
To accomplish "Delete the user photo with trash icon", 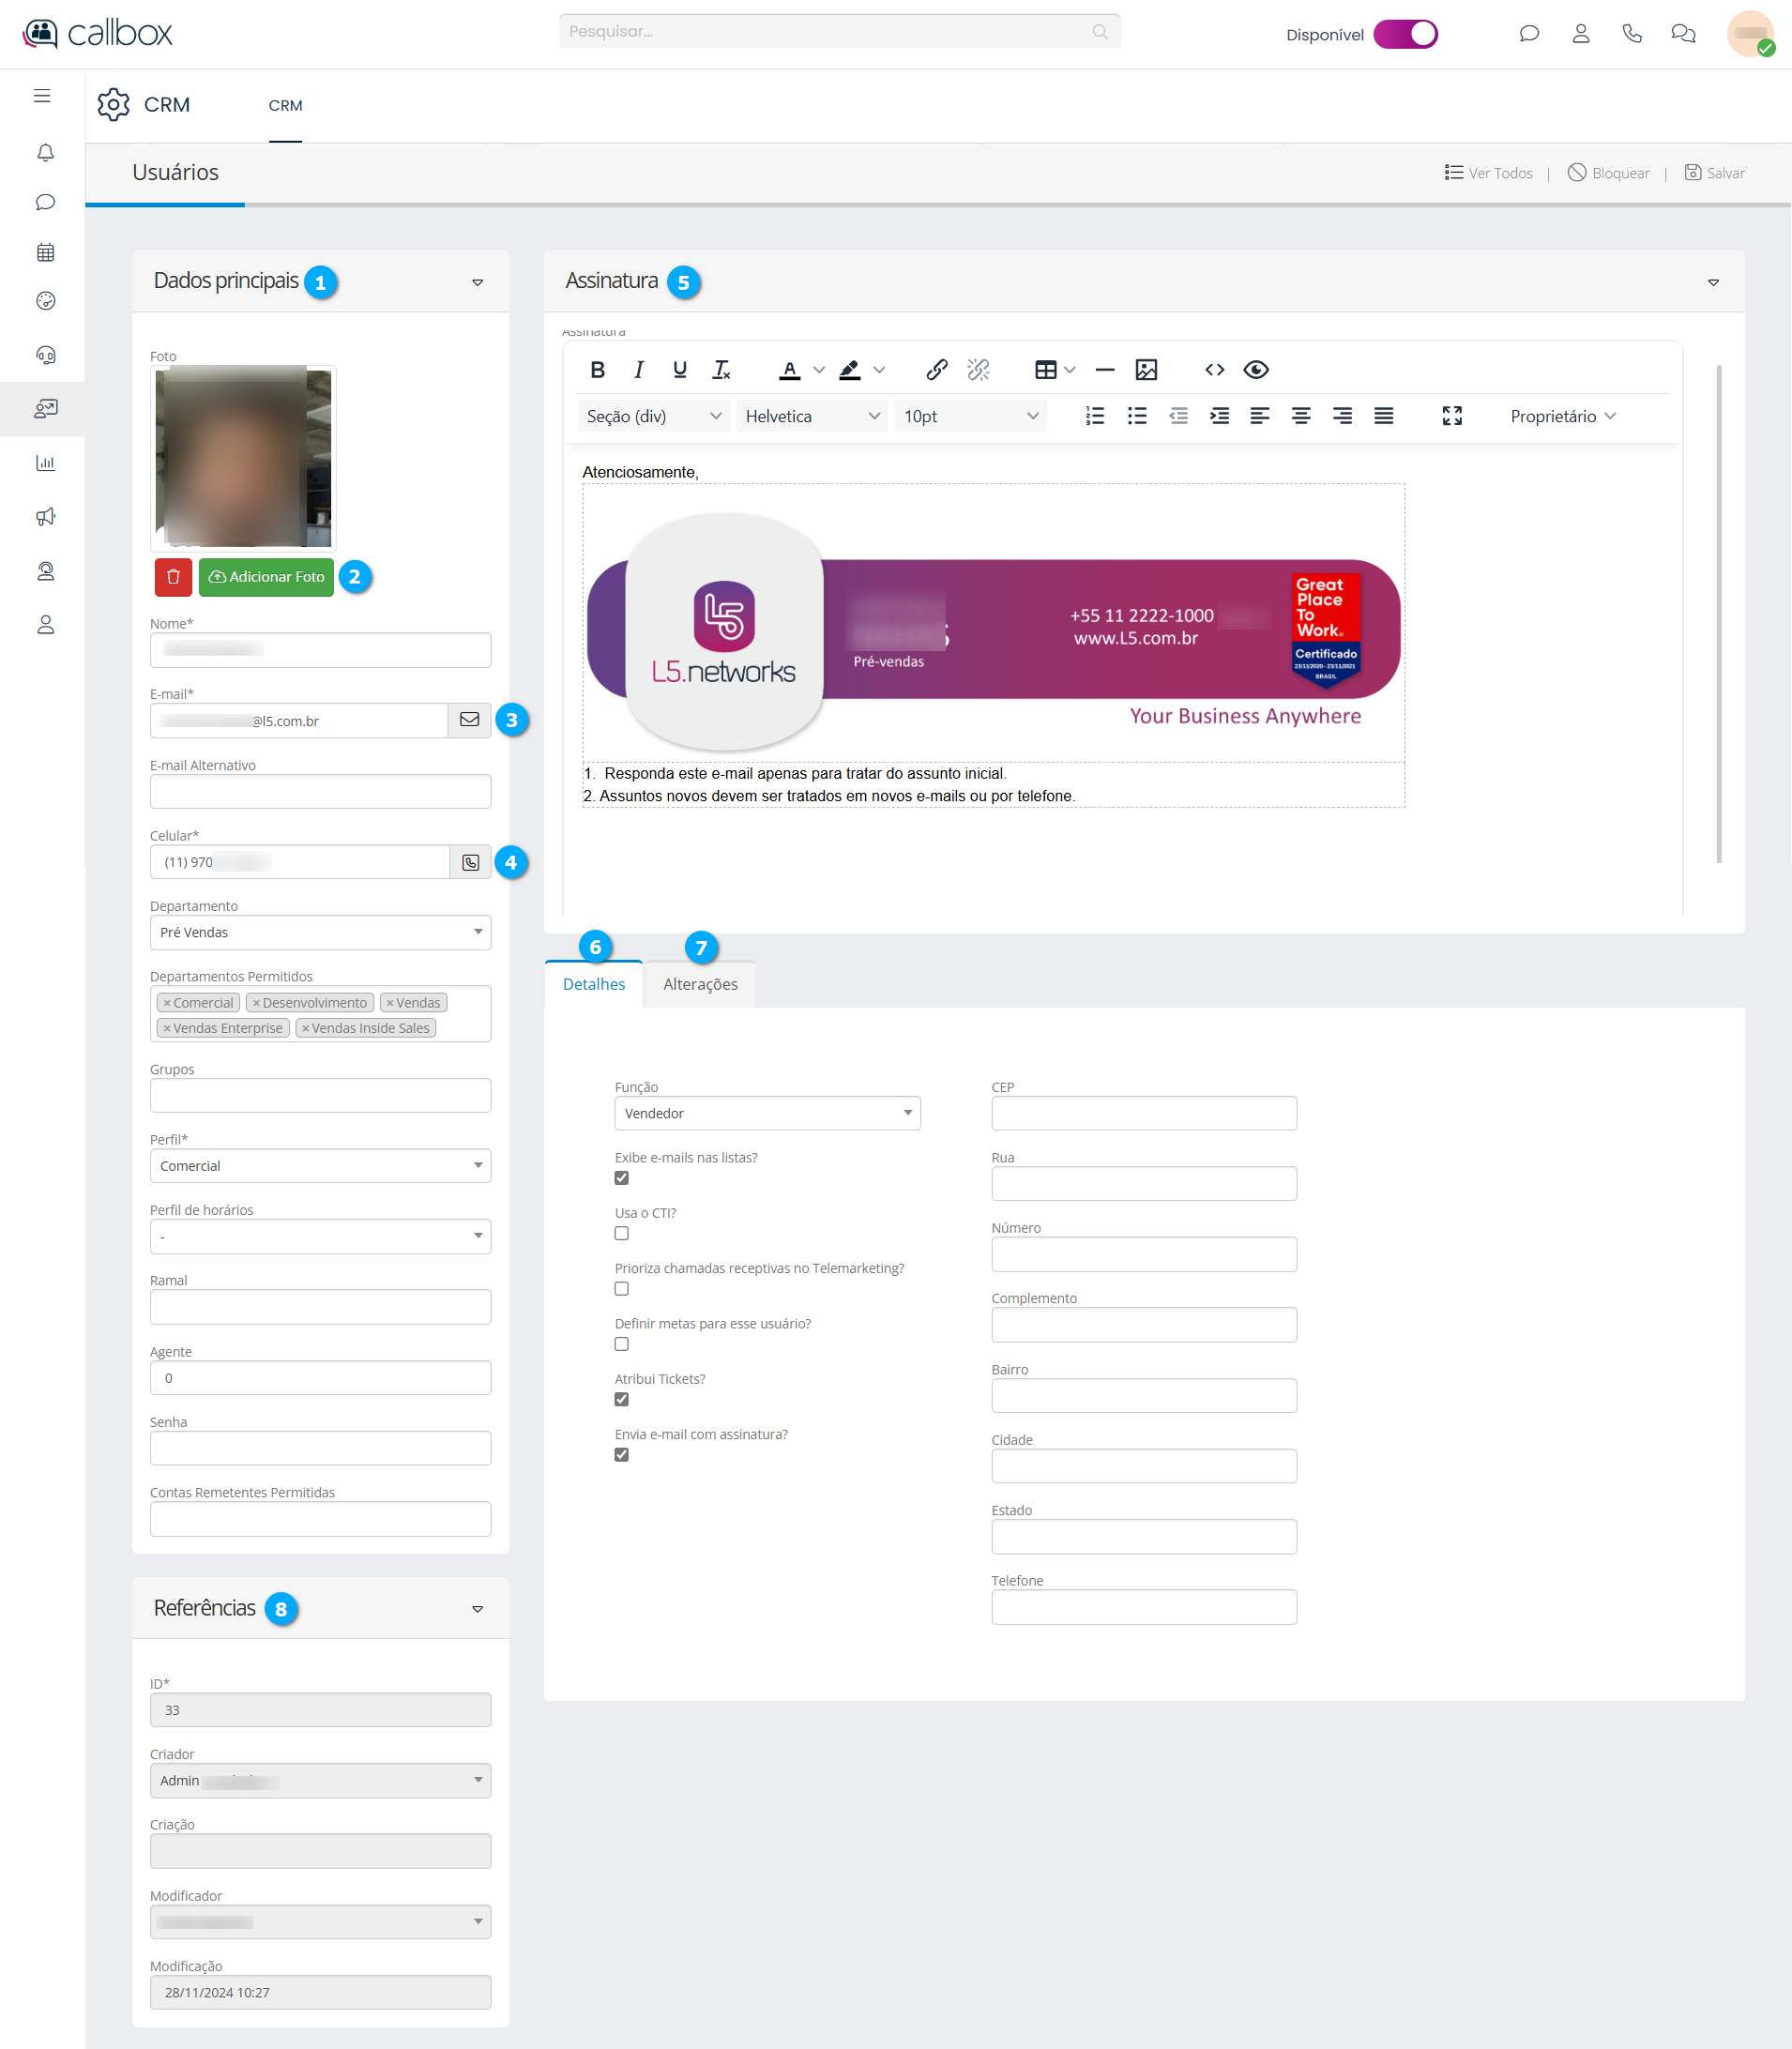I will pos(173,577).
